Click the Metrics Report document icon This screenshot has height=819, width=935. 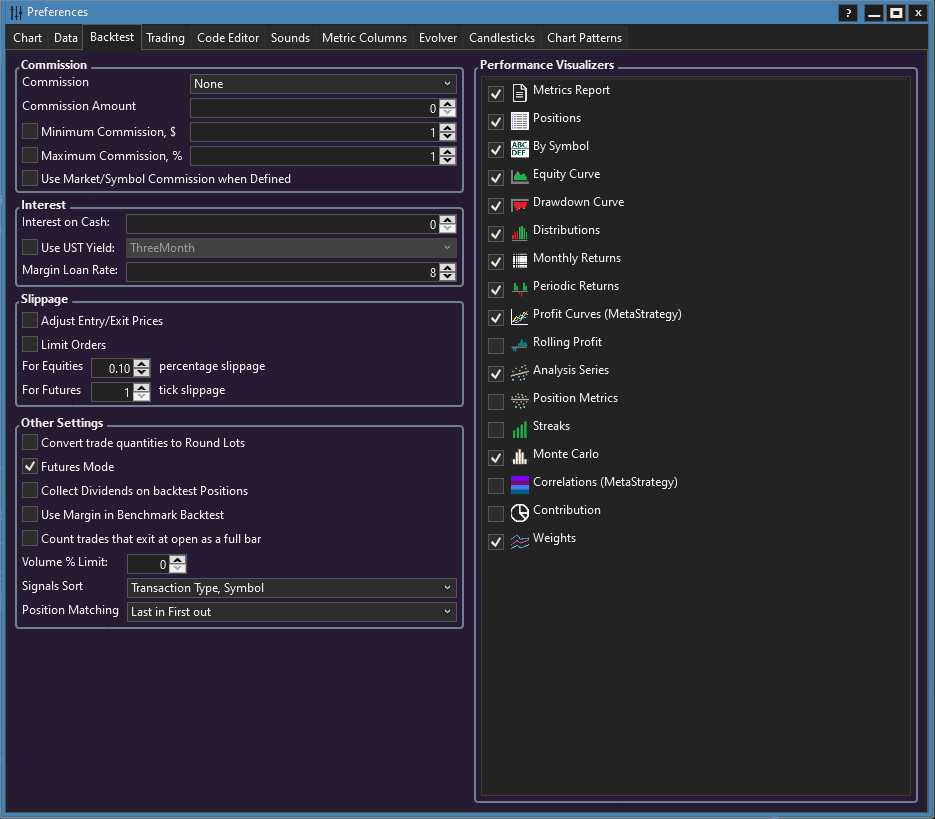click(519, 93)
